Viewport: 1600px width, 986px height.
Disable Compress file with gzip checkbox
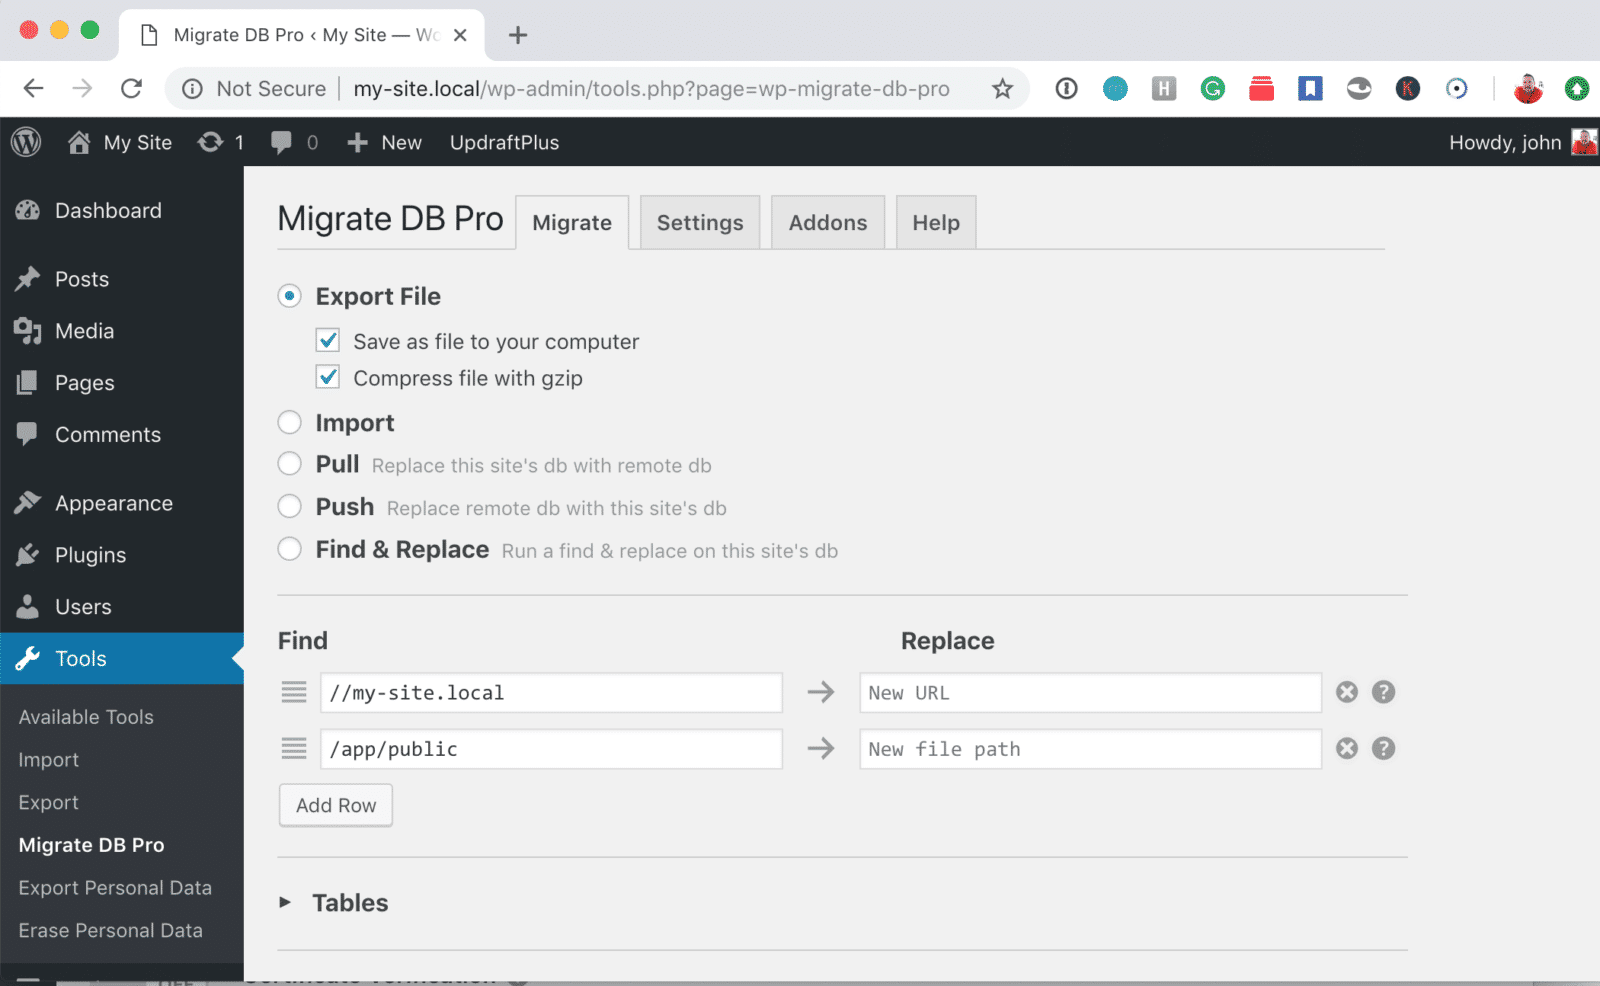(x=328, y=378)
